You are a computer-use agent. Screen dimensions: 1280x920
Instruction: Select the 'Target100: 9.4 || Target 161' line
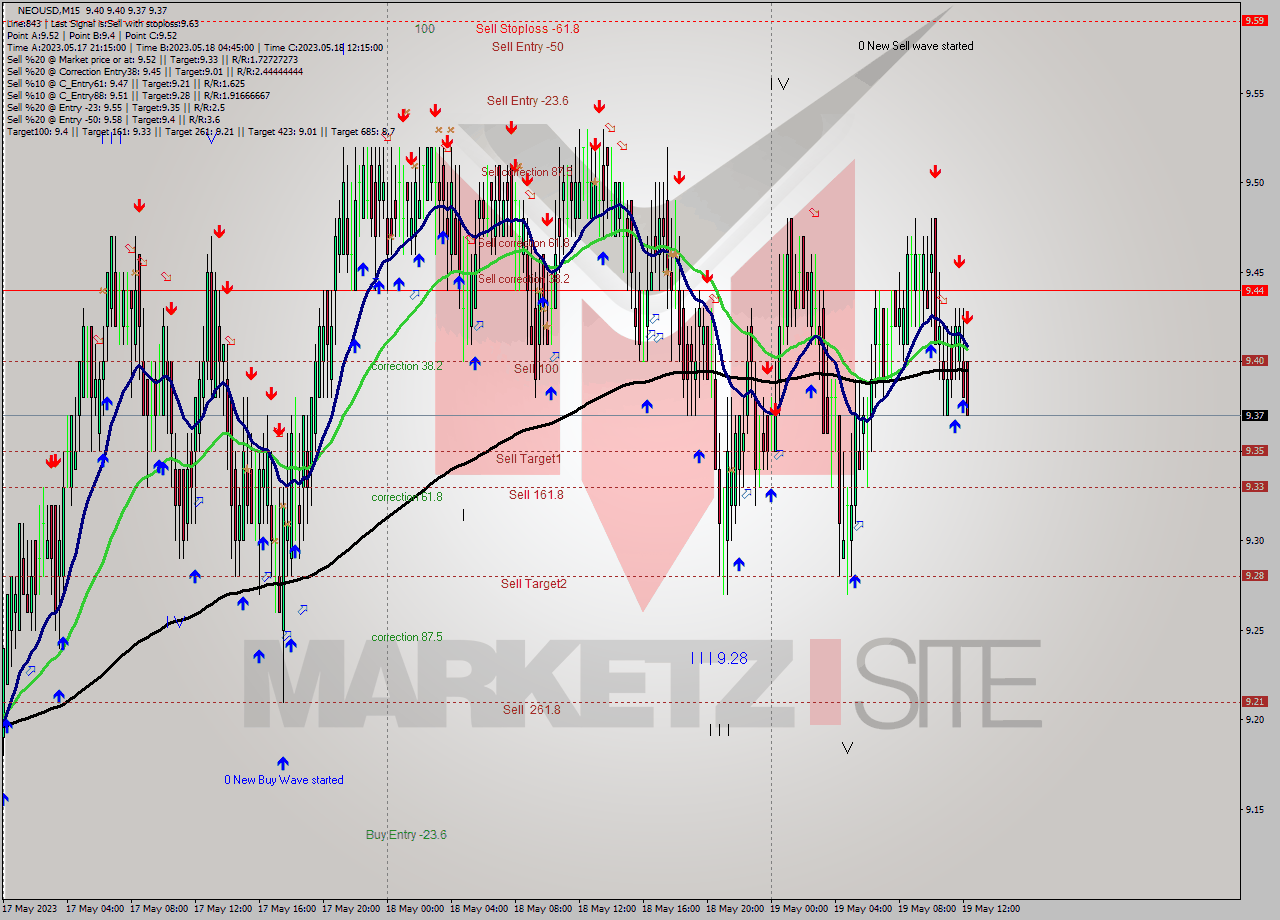201,131
